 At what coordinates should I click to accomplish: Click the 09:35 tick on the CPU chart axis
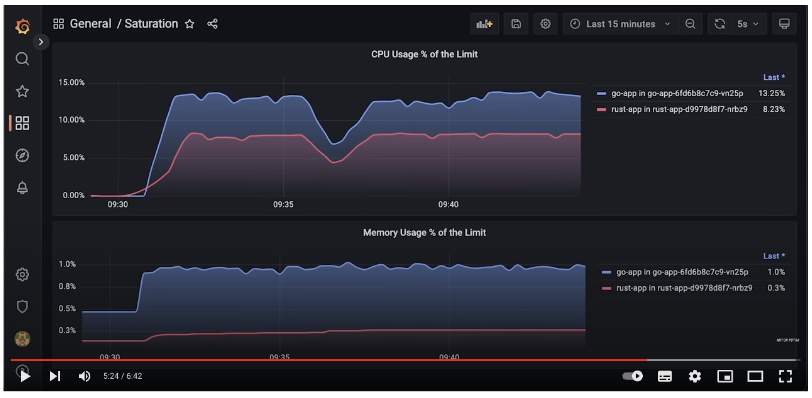coord(283,204)
